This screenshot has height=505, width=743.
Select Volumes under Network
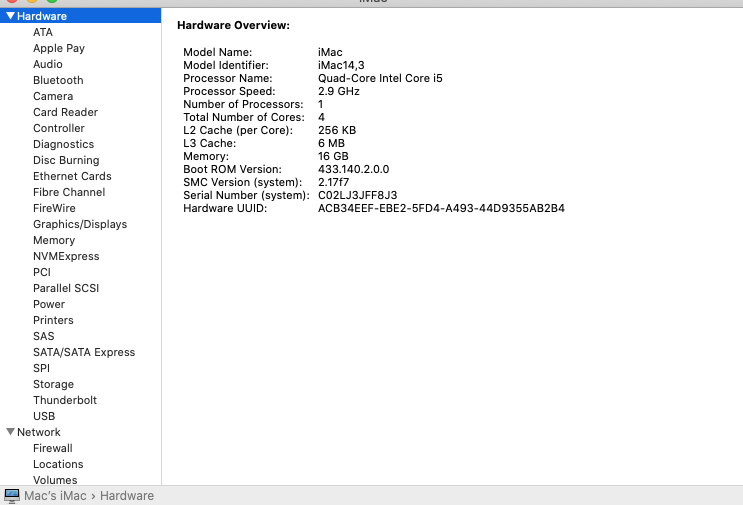pos(55,480)
